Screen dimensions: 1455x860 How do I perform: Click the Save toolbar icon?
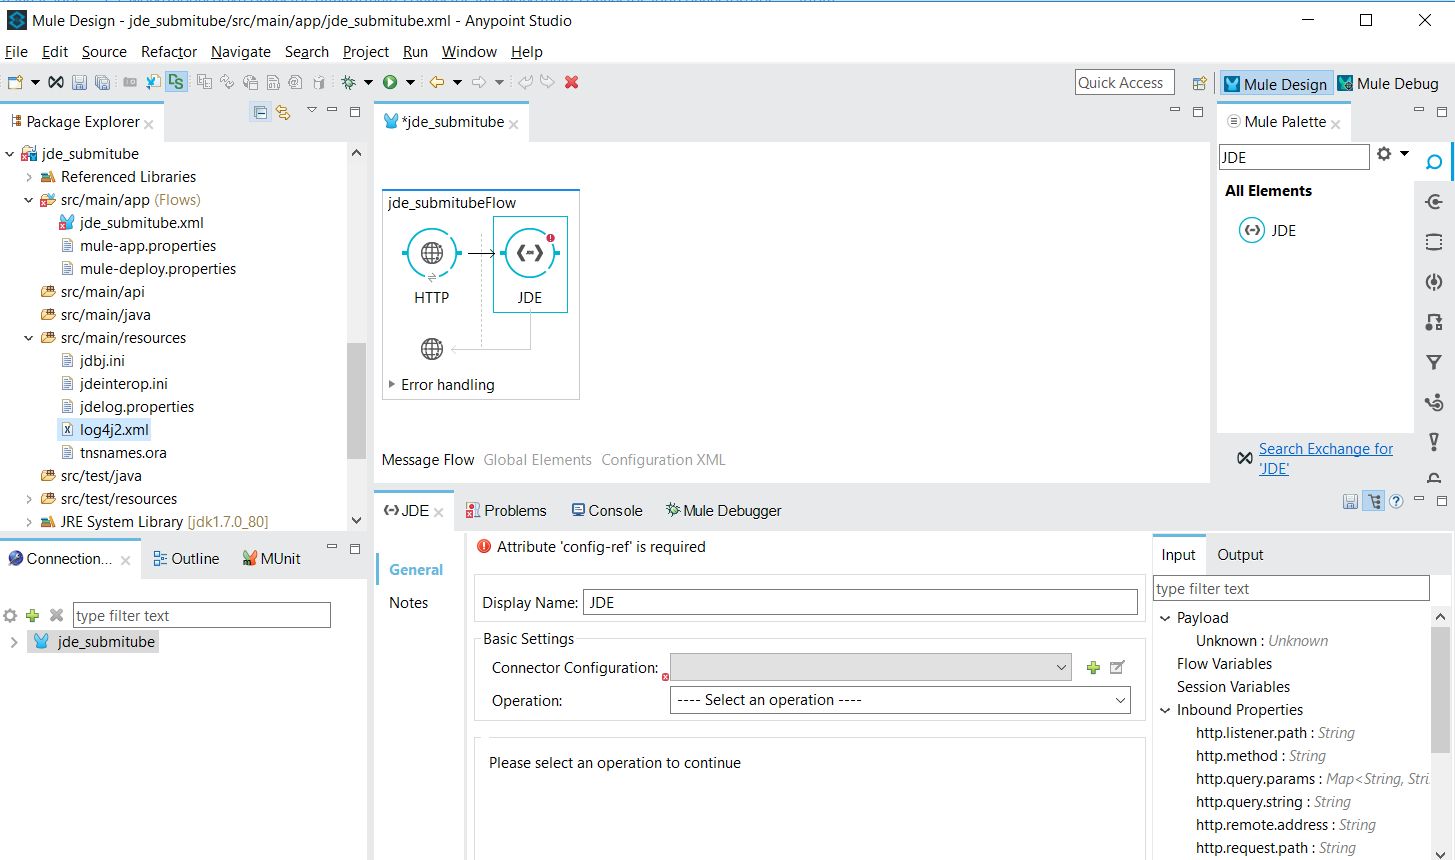(x=79, y=82)
